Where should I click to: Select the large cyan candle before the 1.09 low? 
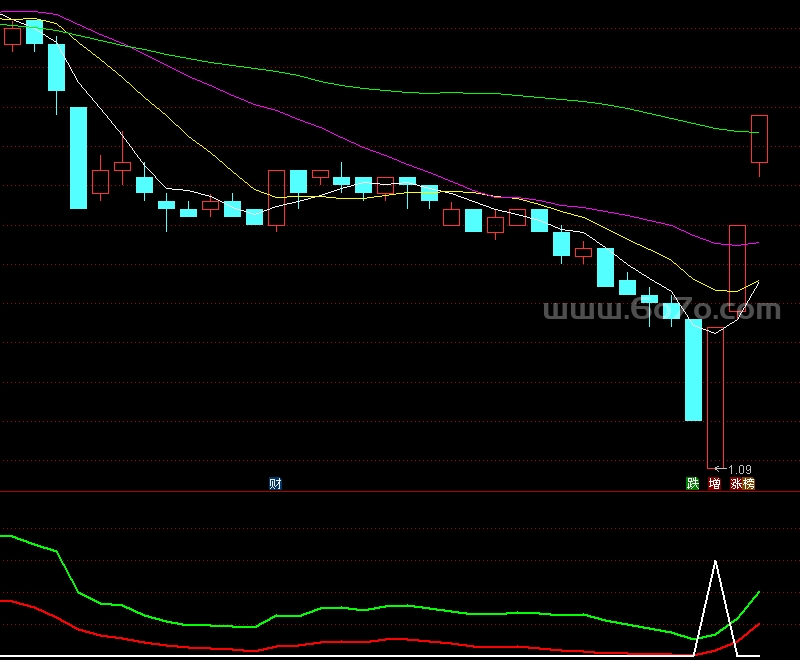pyautogui.click(x=693, y=370)
